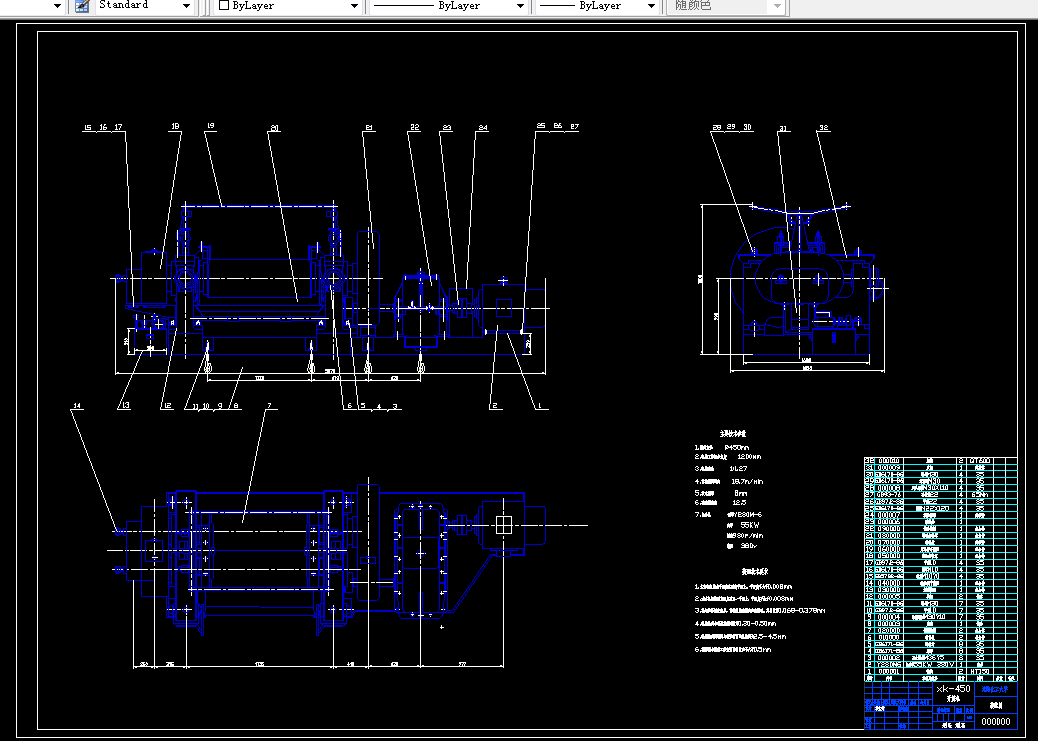Screen dimensions: 1038x741
Task: Pick balloon number 14
Action: [x=77, y=406]
